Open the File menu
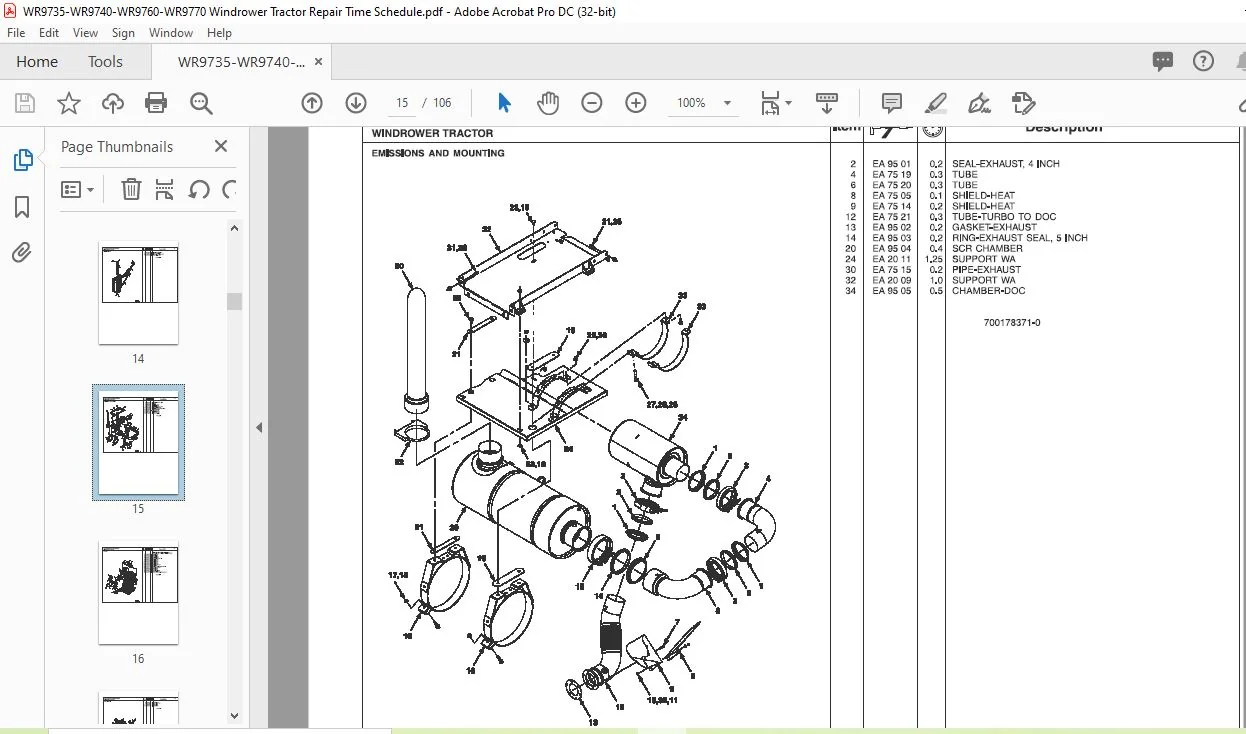This screenshot has height=734, width=1246. point(17,33)
